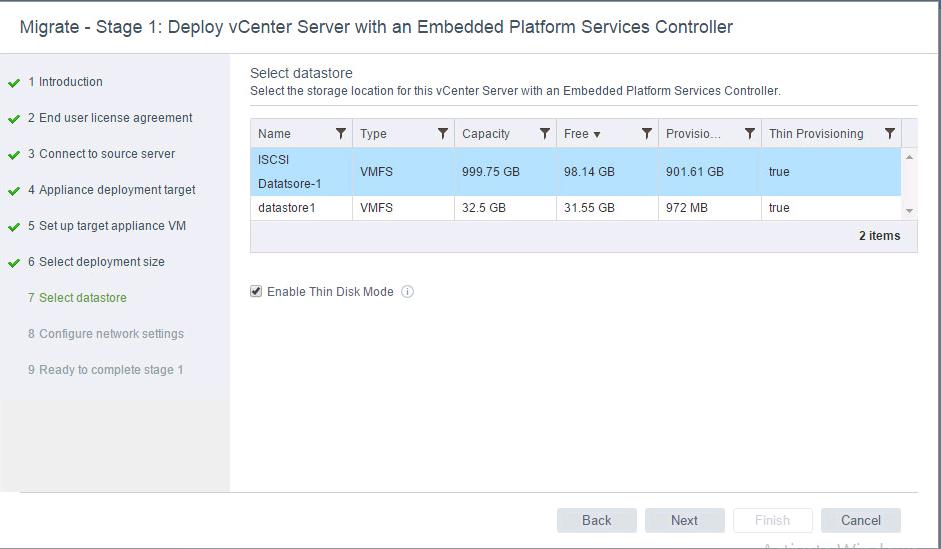The height and width of the screenshot is (549, 941).
Task: Open the Type column filter
Action: (442, 133)
